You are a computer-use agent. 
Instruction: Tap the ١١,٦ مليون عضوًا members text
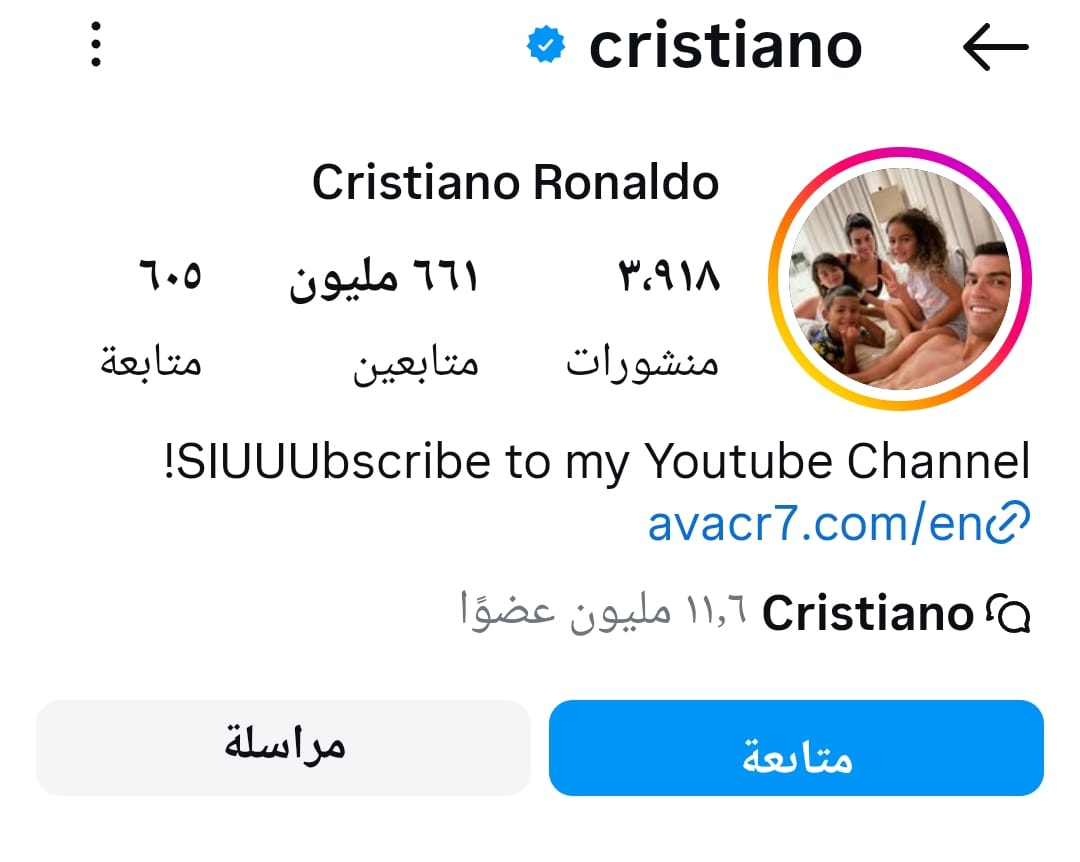click(x=603, y=611)
